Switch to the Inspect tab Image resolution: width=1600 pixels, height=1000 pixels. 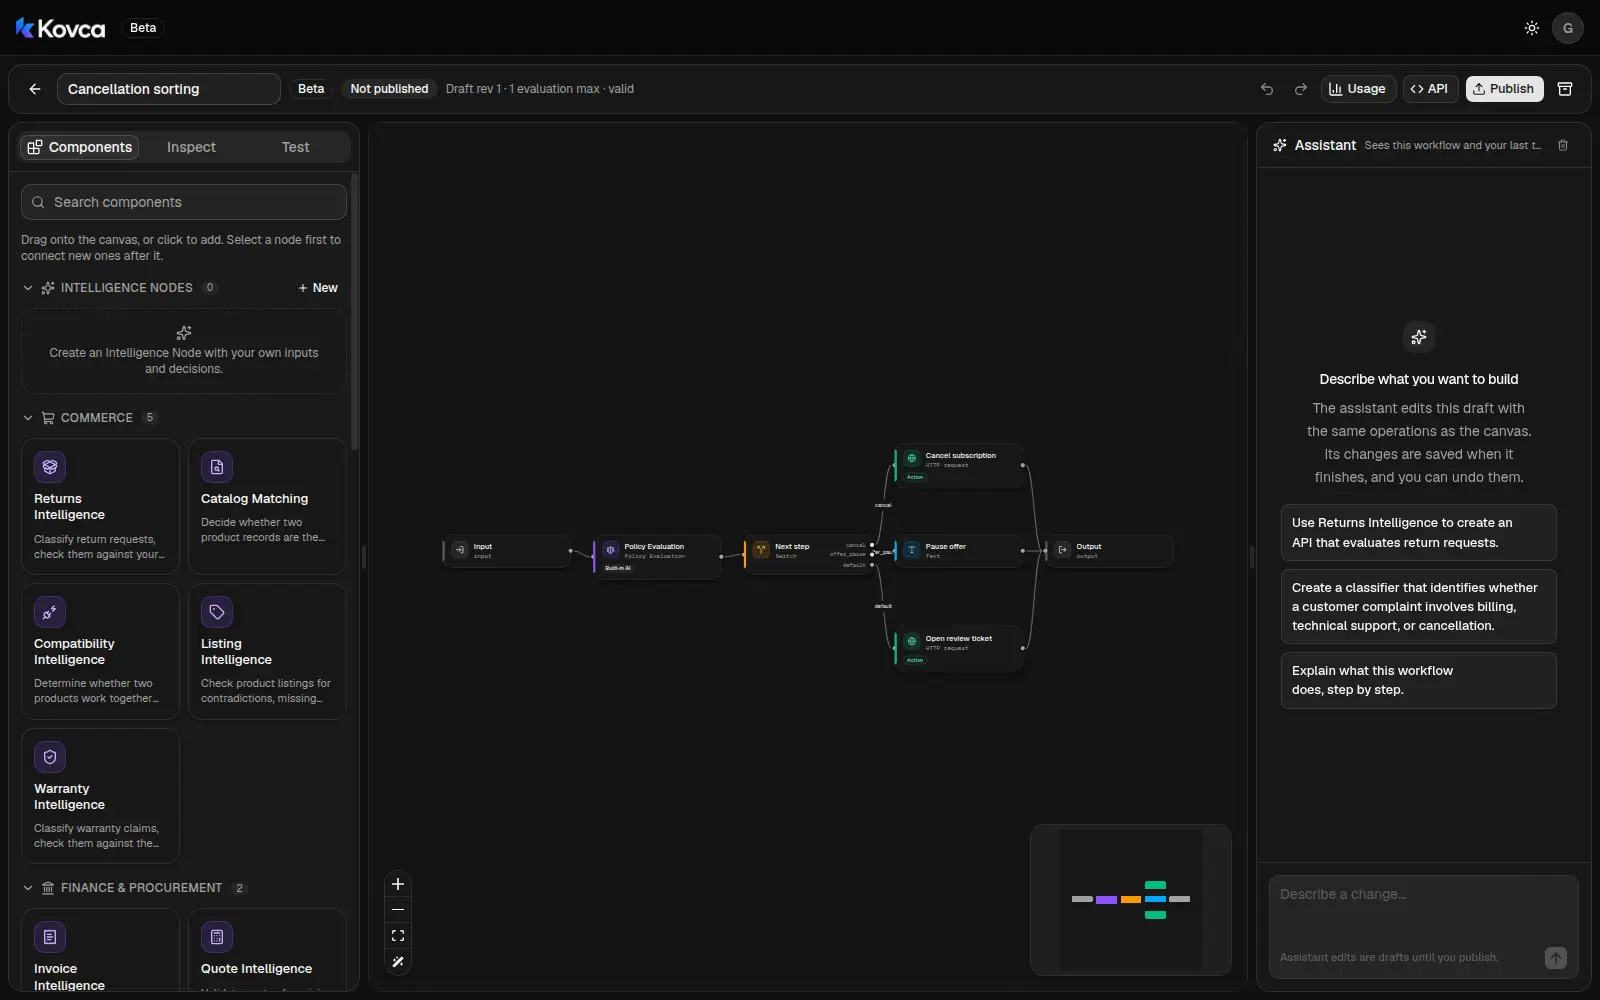click(191, 147)
